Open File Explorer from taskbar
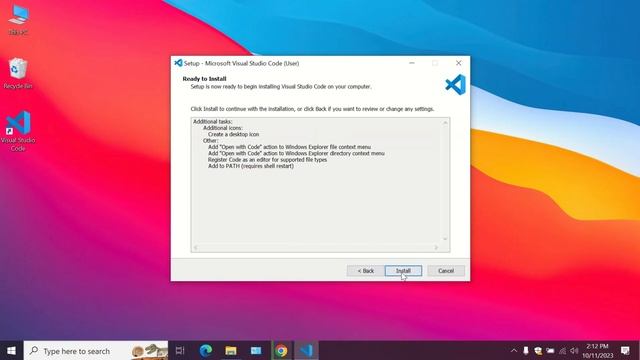The height and width of the screenshot is (360, 640). pos(231,351)
